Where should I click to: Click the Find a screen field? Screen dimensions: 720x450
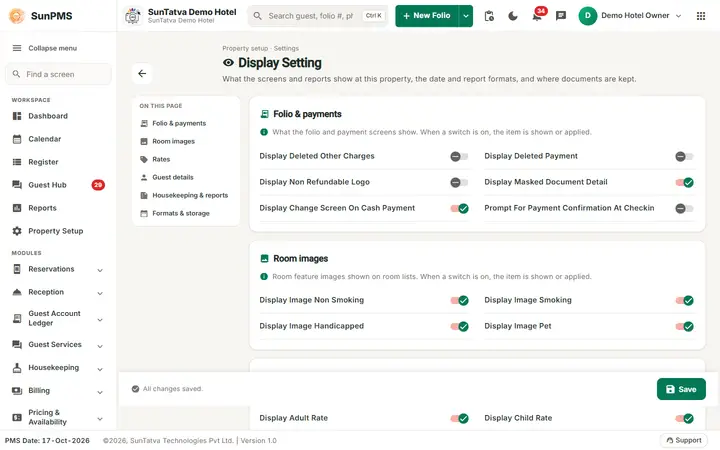tap(58, 74)
